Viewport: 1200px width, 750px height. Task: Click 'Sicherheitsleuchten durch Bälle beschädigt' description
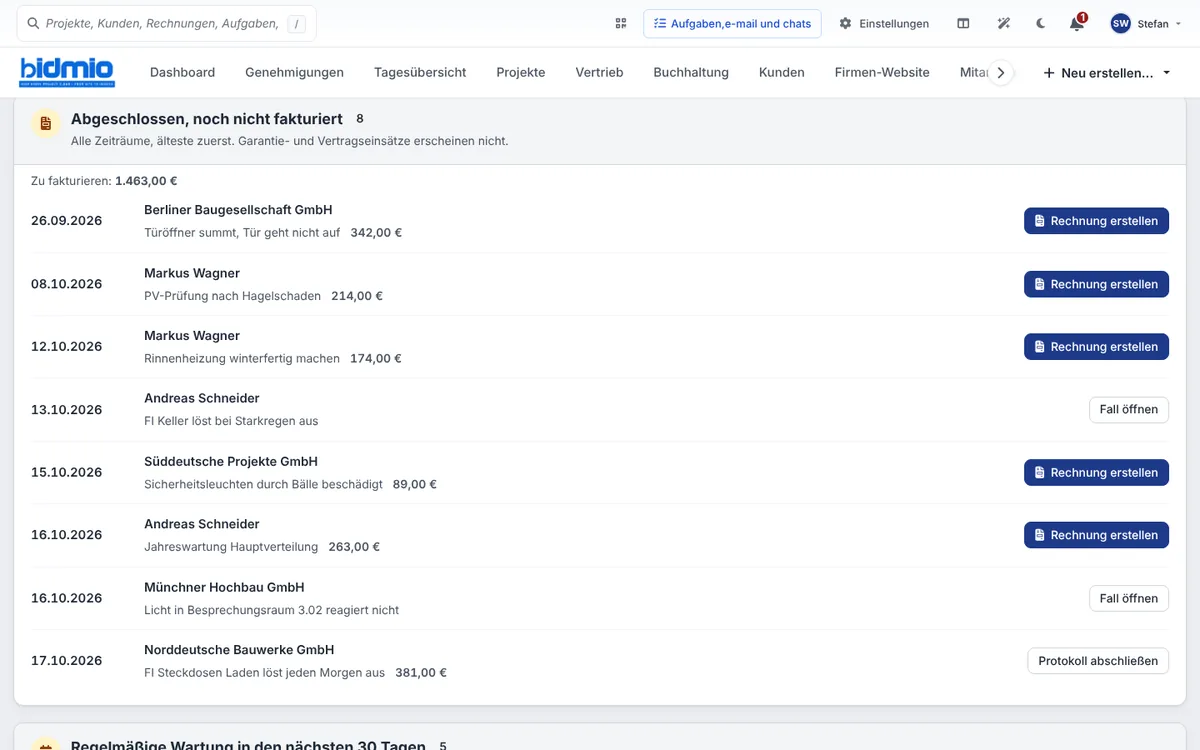coord(263,484)
